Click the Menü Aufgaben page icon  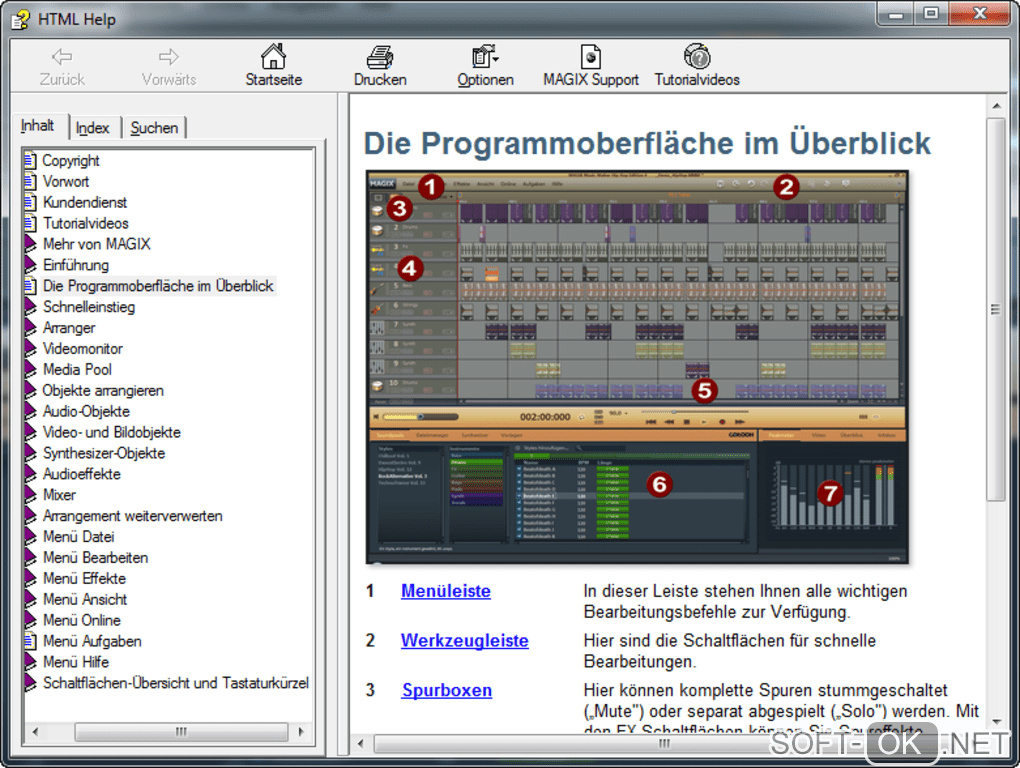point(30,641)
